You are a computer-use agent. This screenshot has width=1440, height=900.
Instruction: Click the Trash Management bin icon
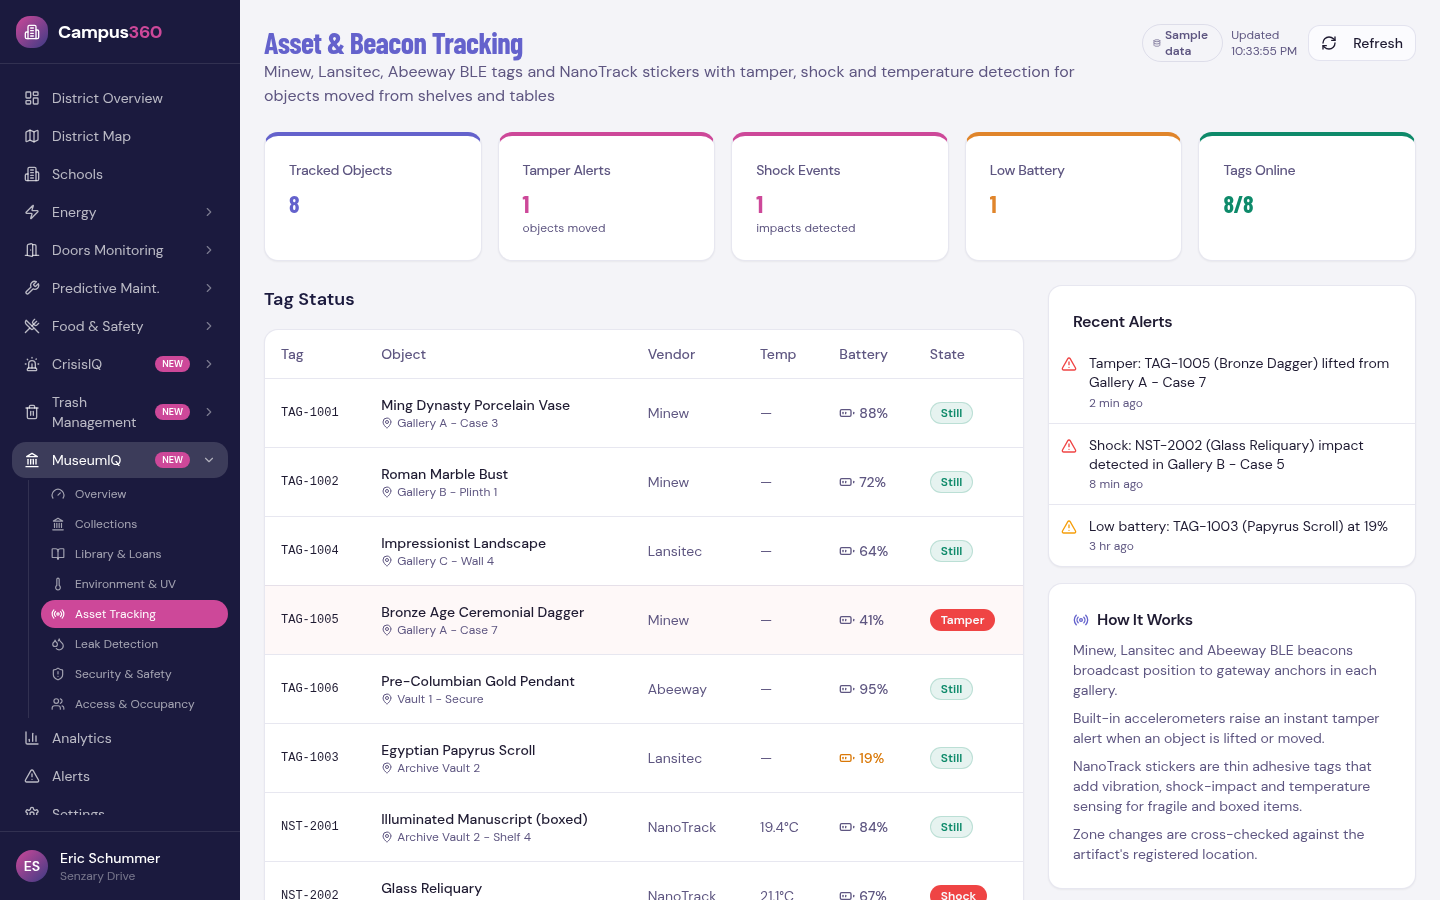tap(32, 412)
